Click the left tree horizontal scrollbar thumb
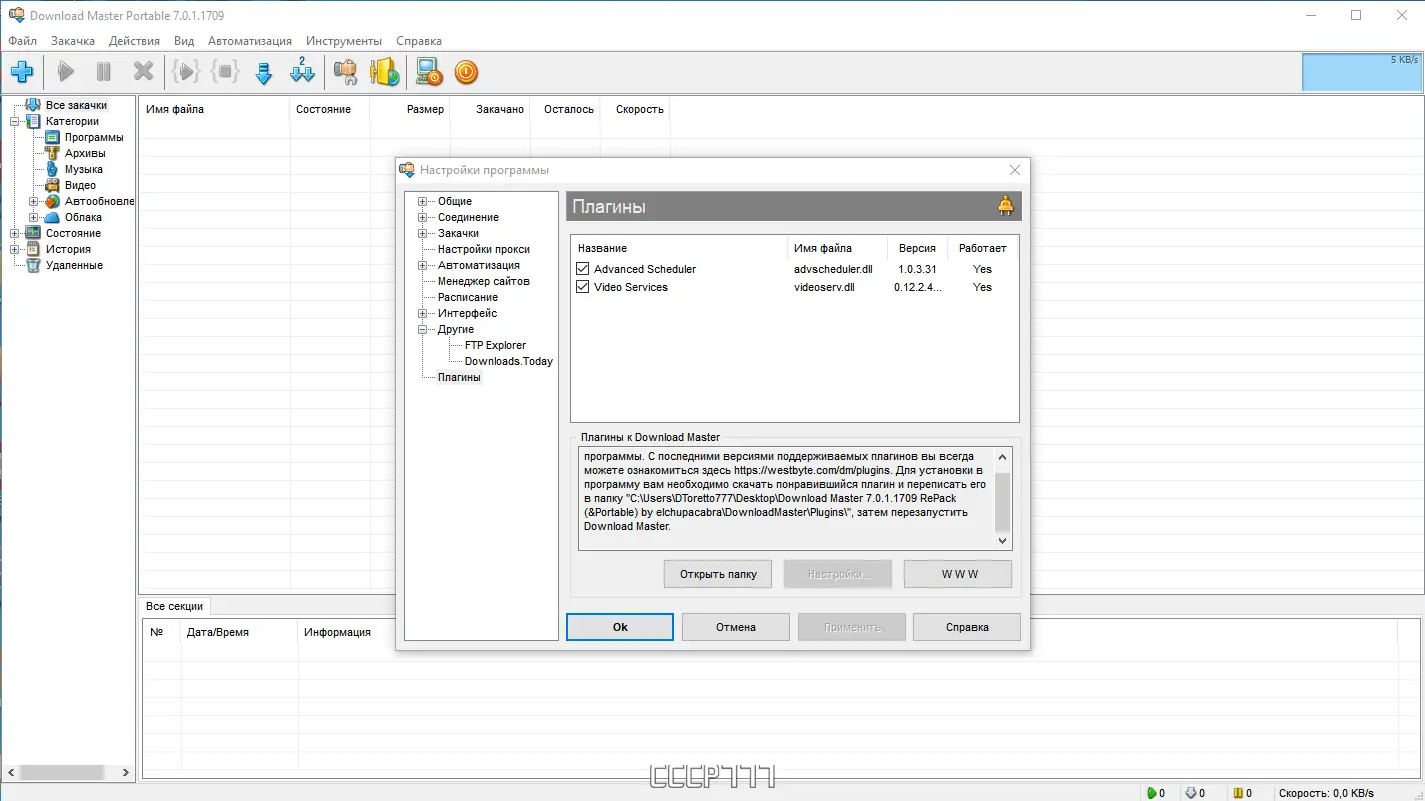Viewport: 1425px width, 801px height. tap(62, 773)
